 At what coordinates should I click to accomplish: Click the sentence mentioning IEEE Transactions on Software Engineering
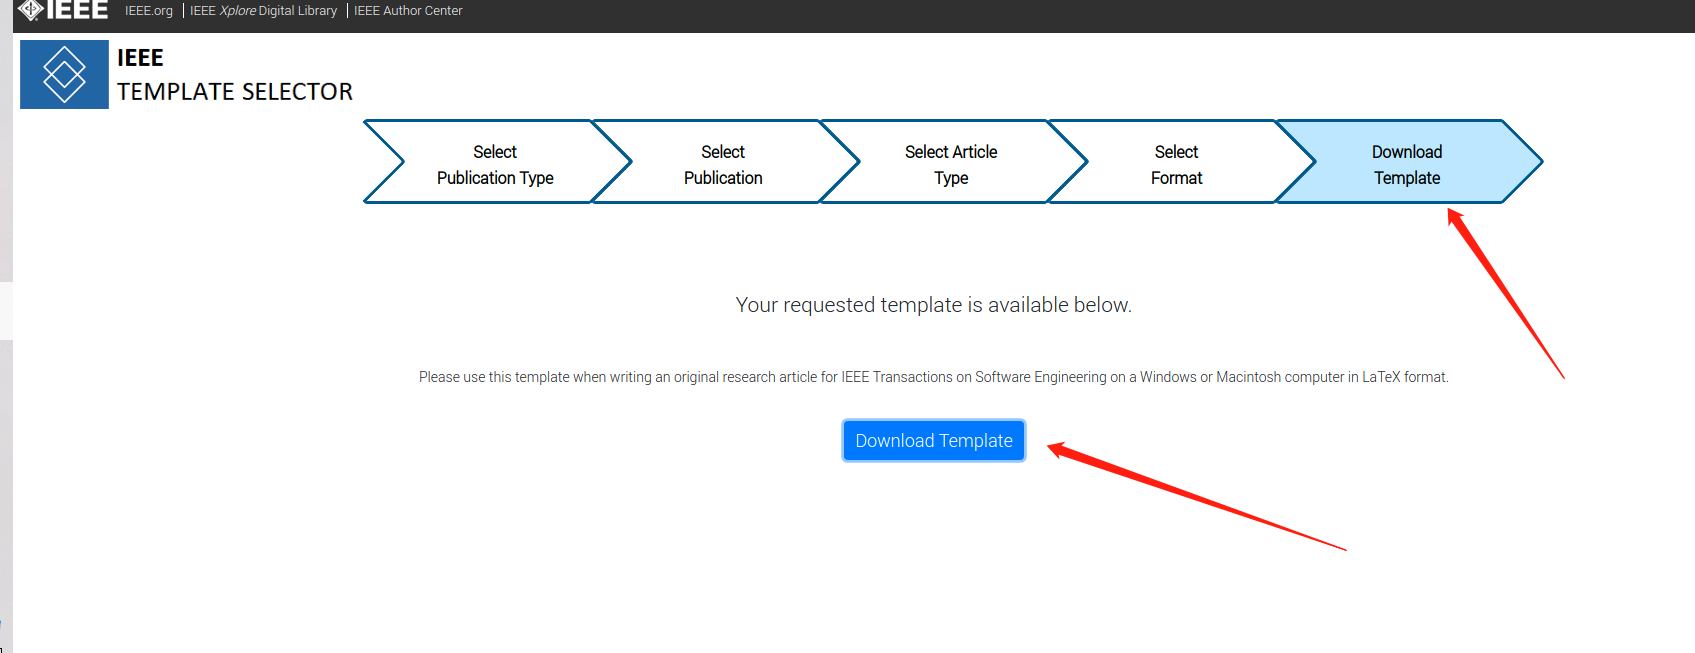pos(934,377)
